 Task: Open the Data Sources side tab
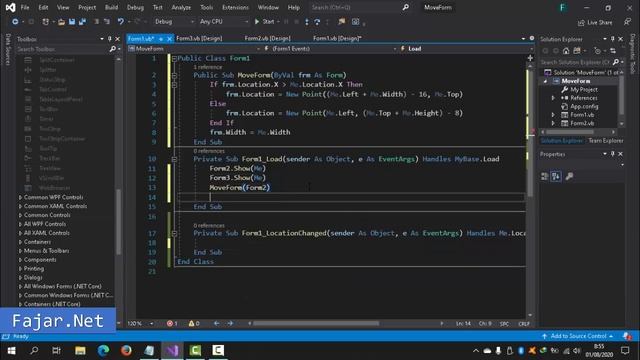[x=7, y=49]
